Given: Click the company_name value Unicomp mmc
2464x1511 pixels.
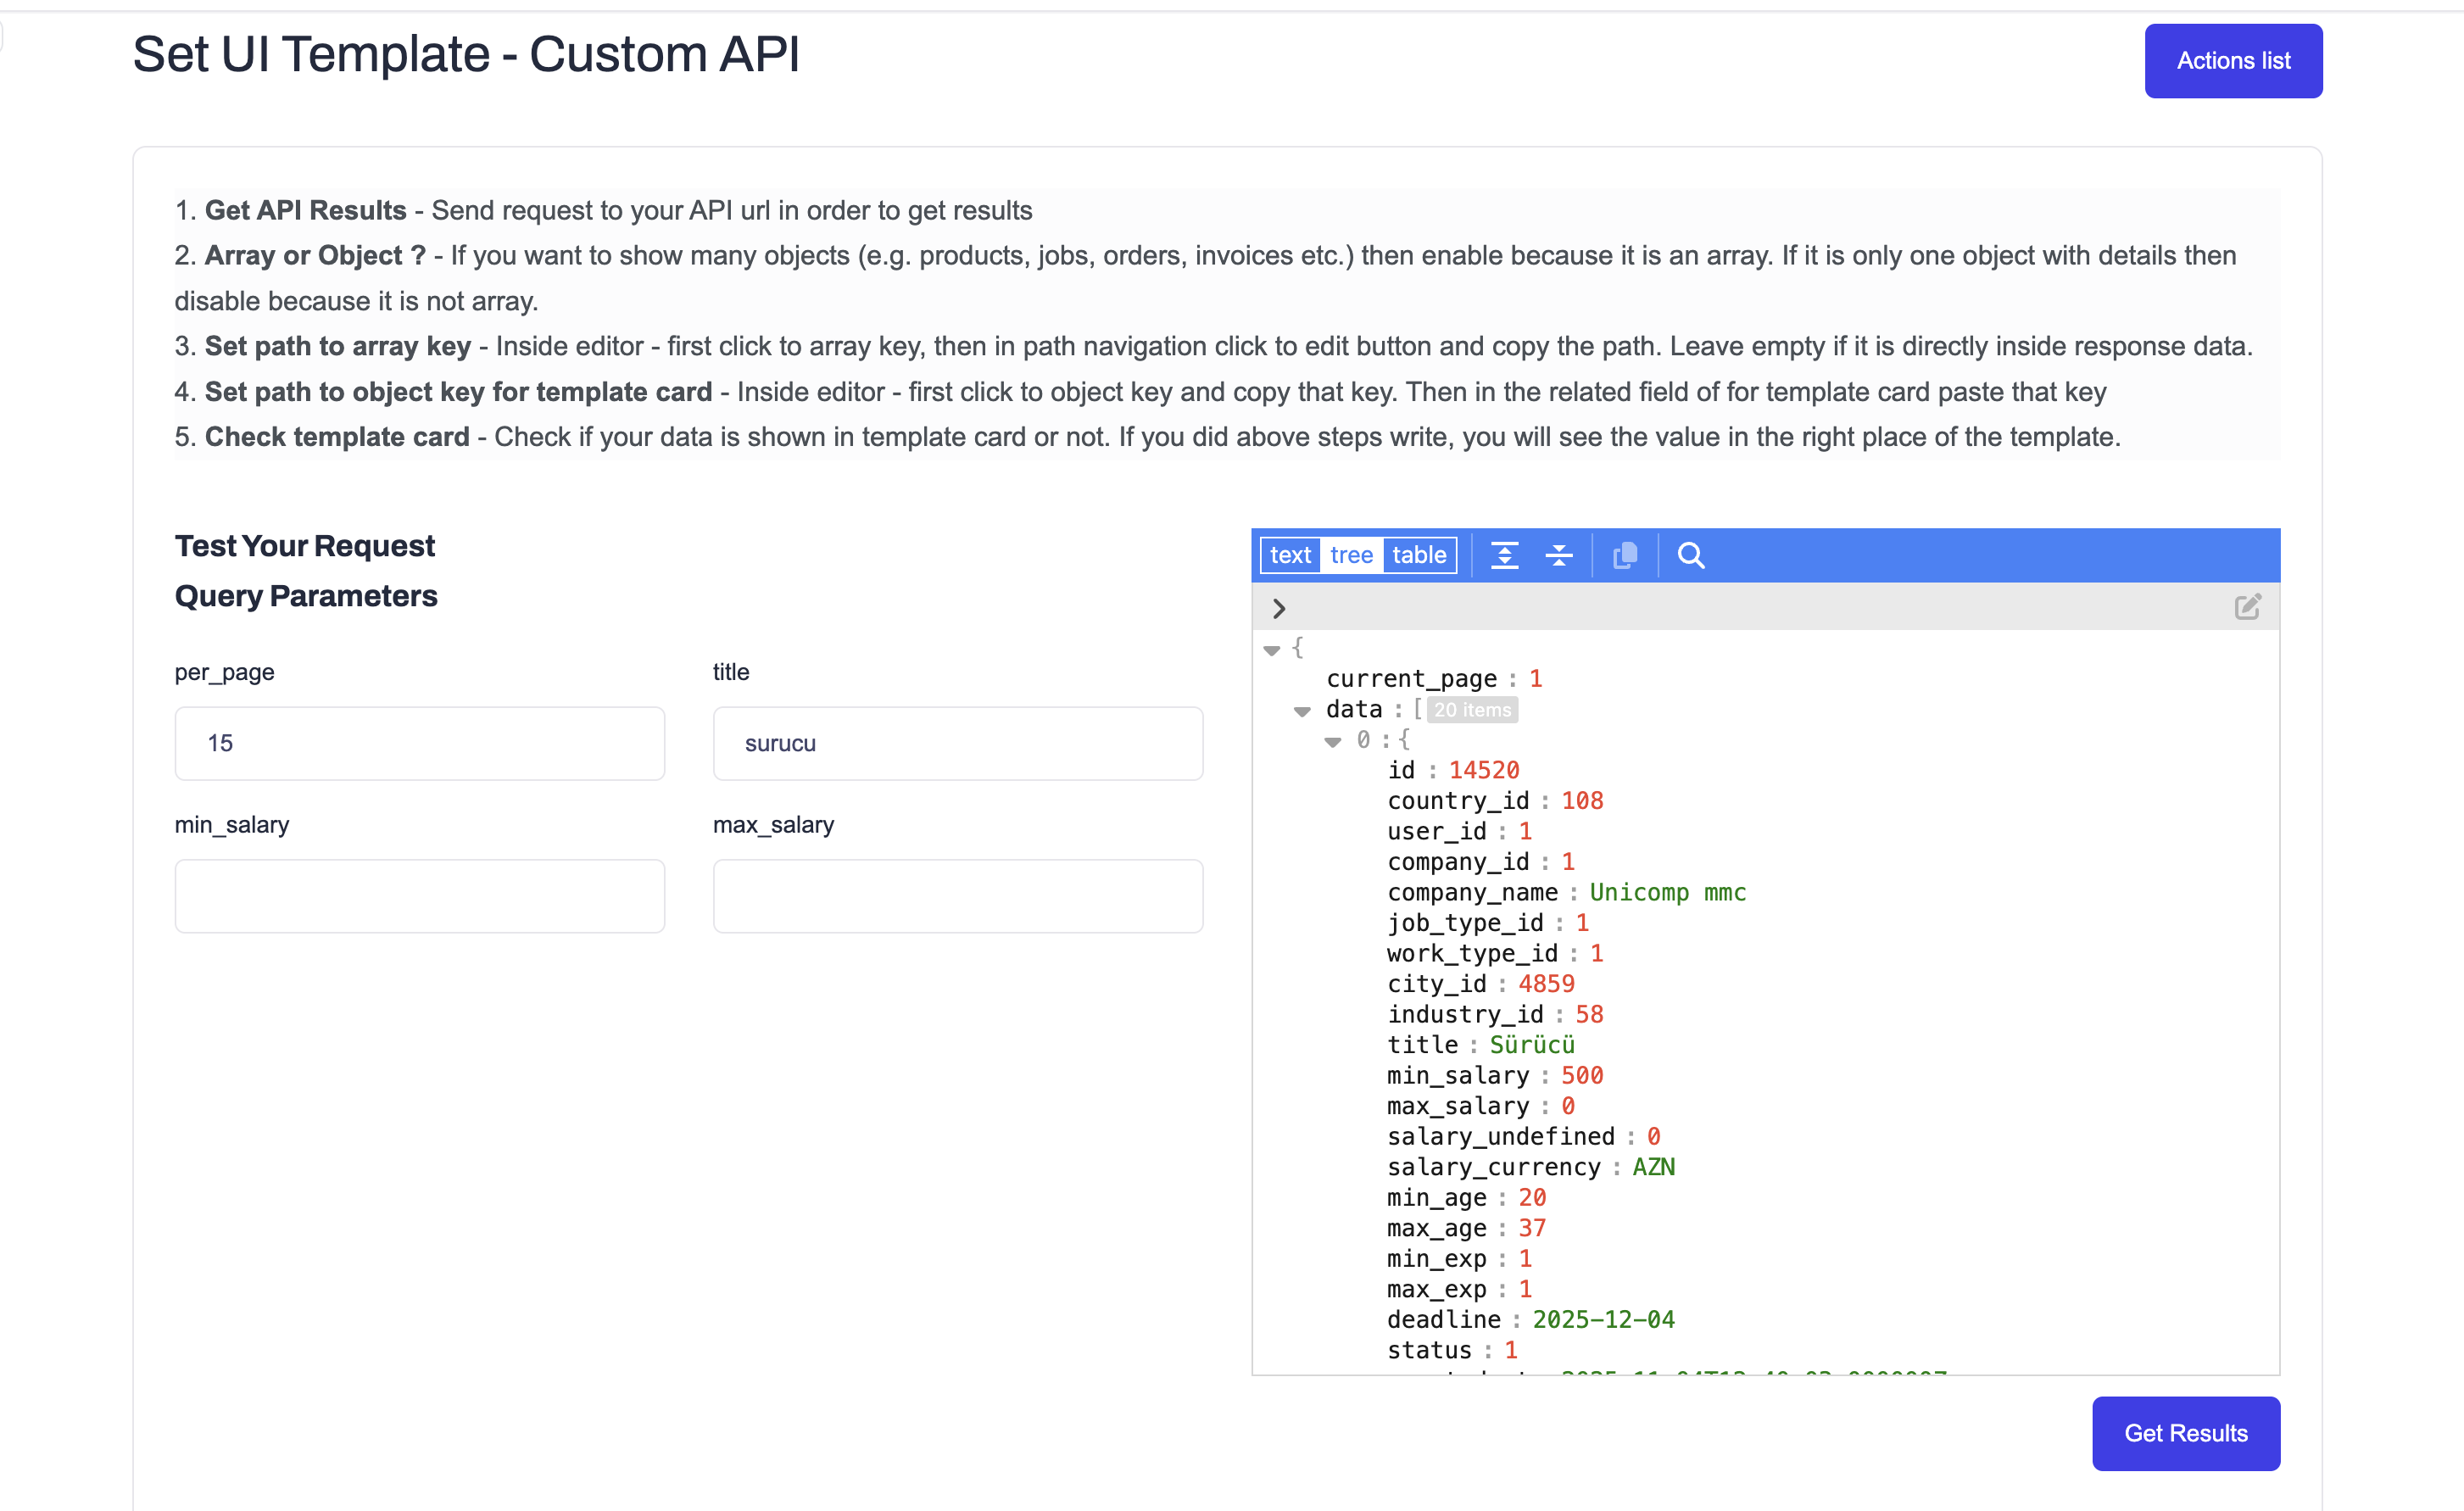Looking at the screenshot, I should [1667, 892].
